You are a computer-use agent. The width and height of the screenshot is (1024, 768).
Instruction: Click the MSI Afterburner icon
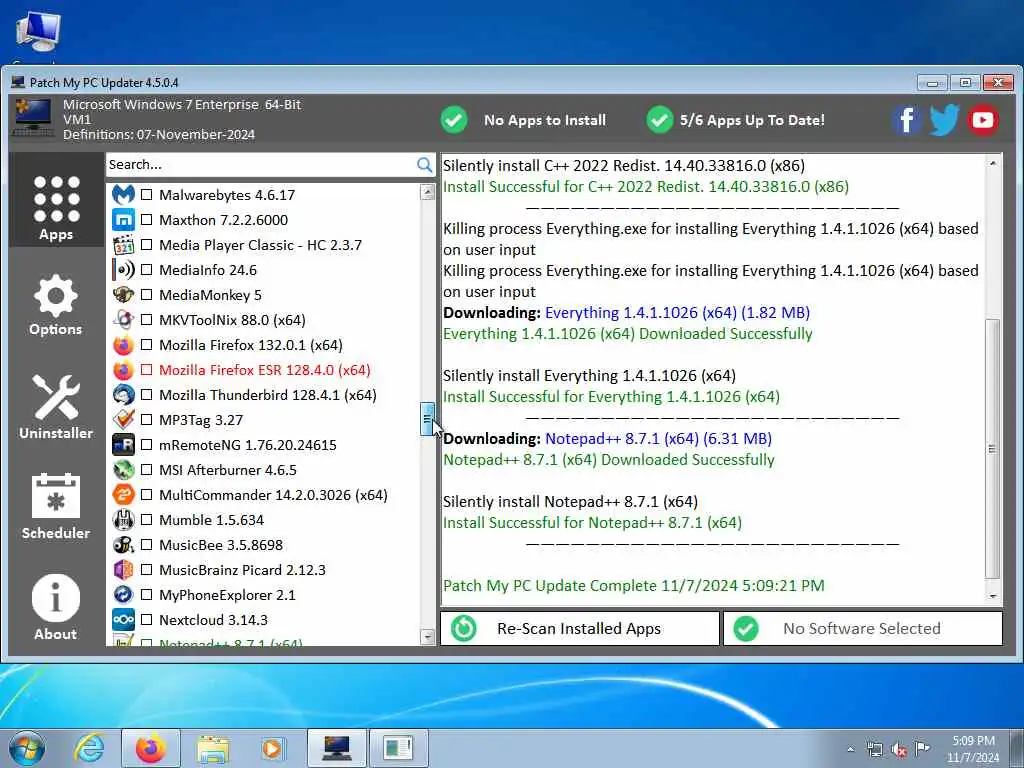tap(123, 470)
